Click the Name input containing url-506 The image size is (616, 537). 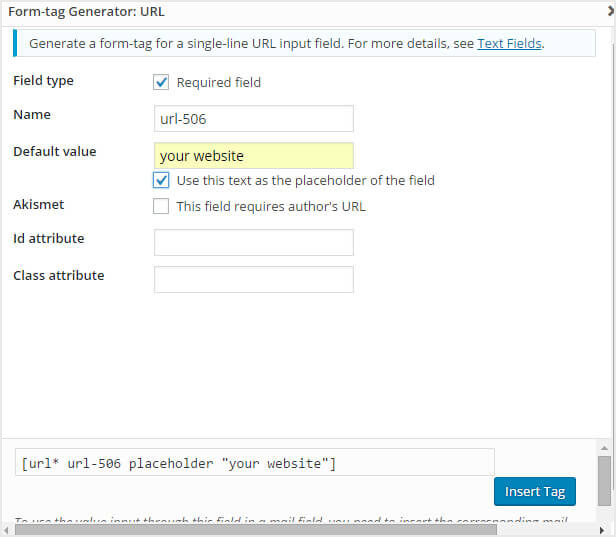[x=254, y=119]
